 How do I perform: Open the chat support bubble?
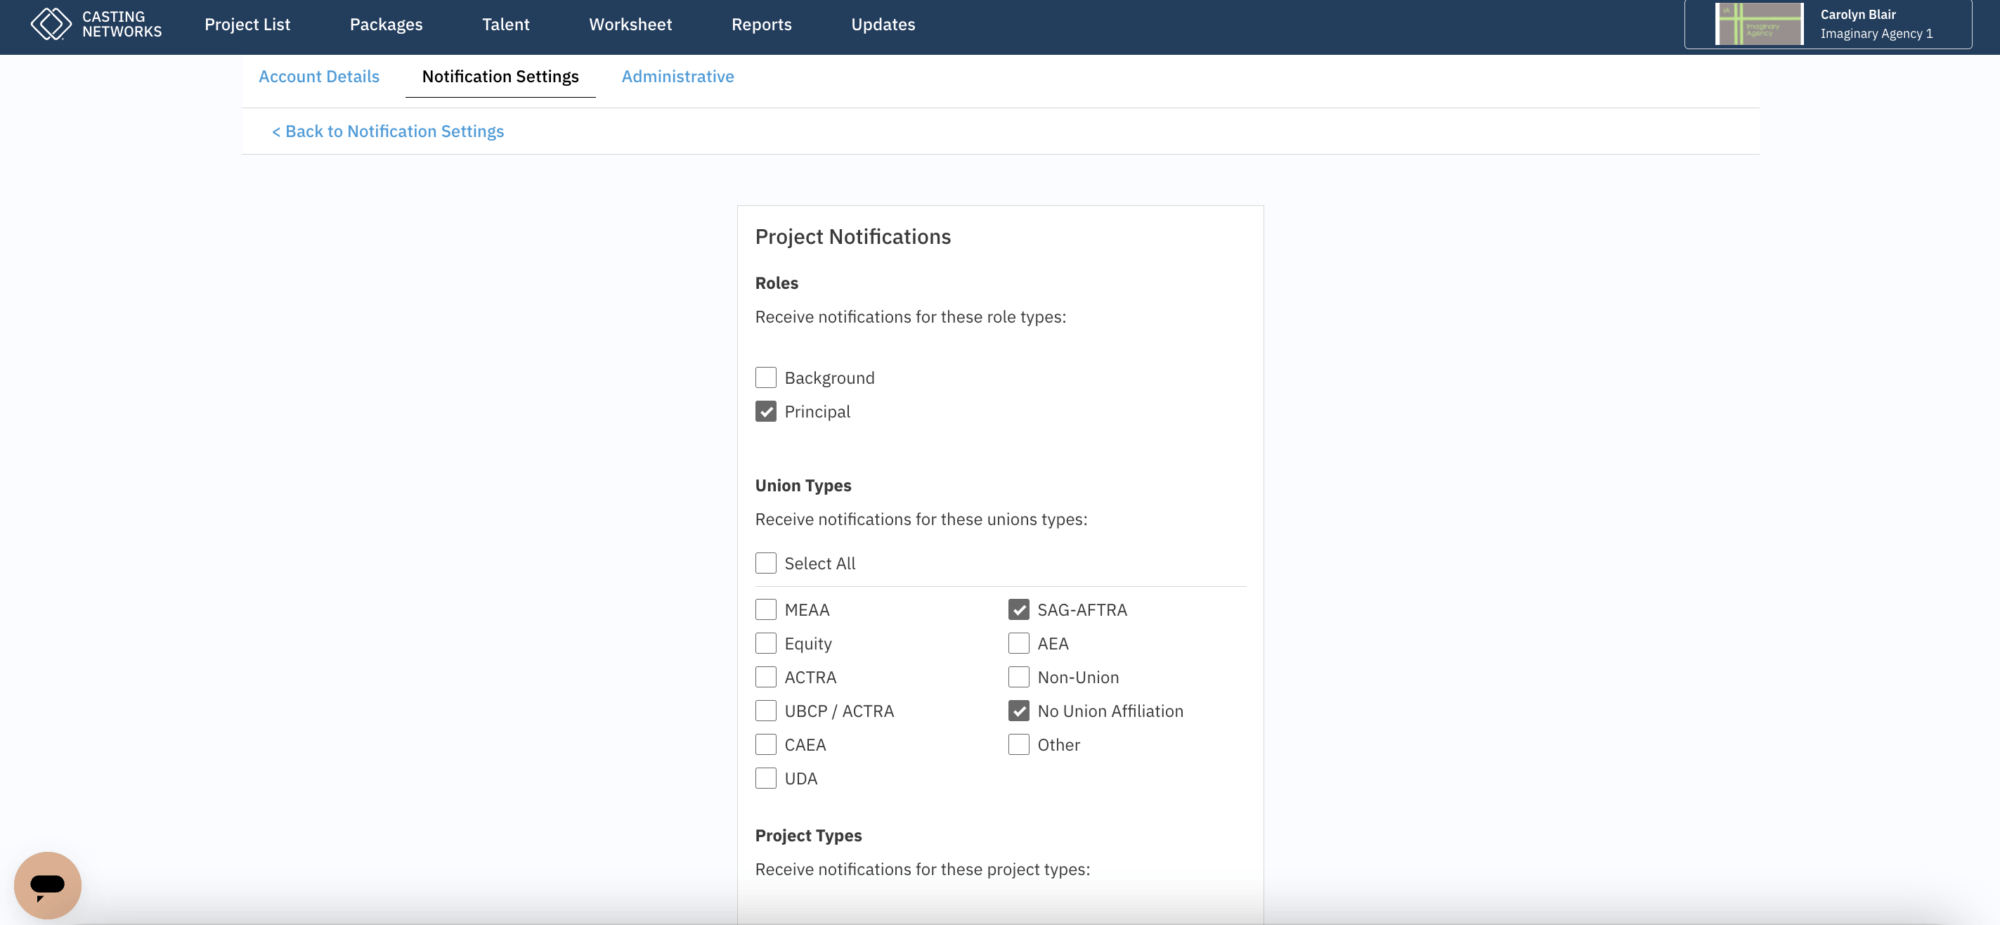pyautogui.click(x=47, y=884)
